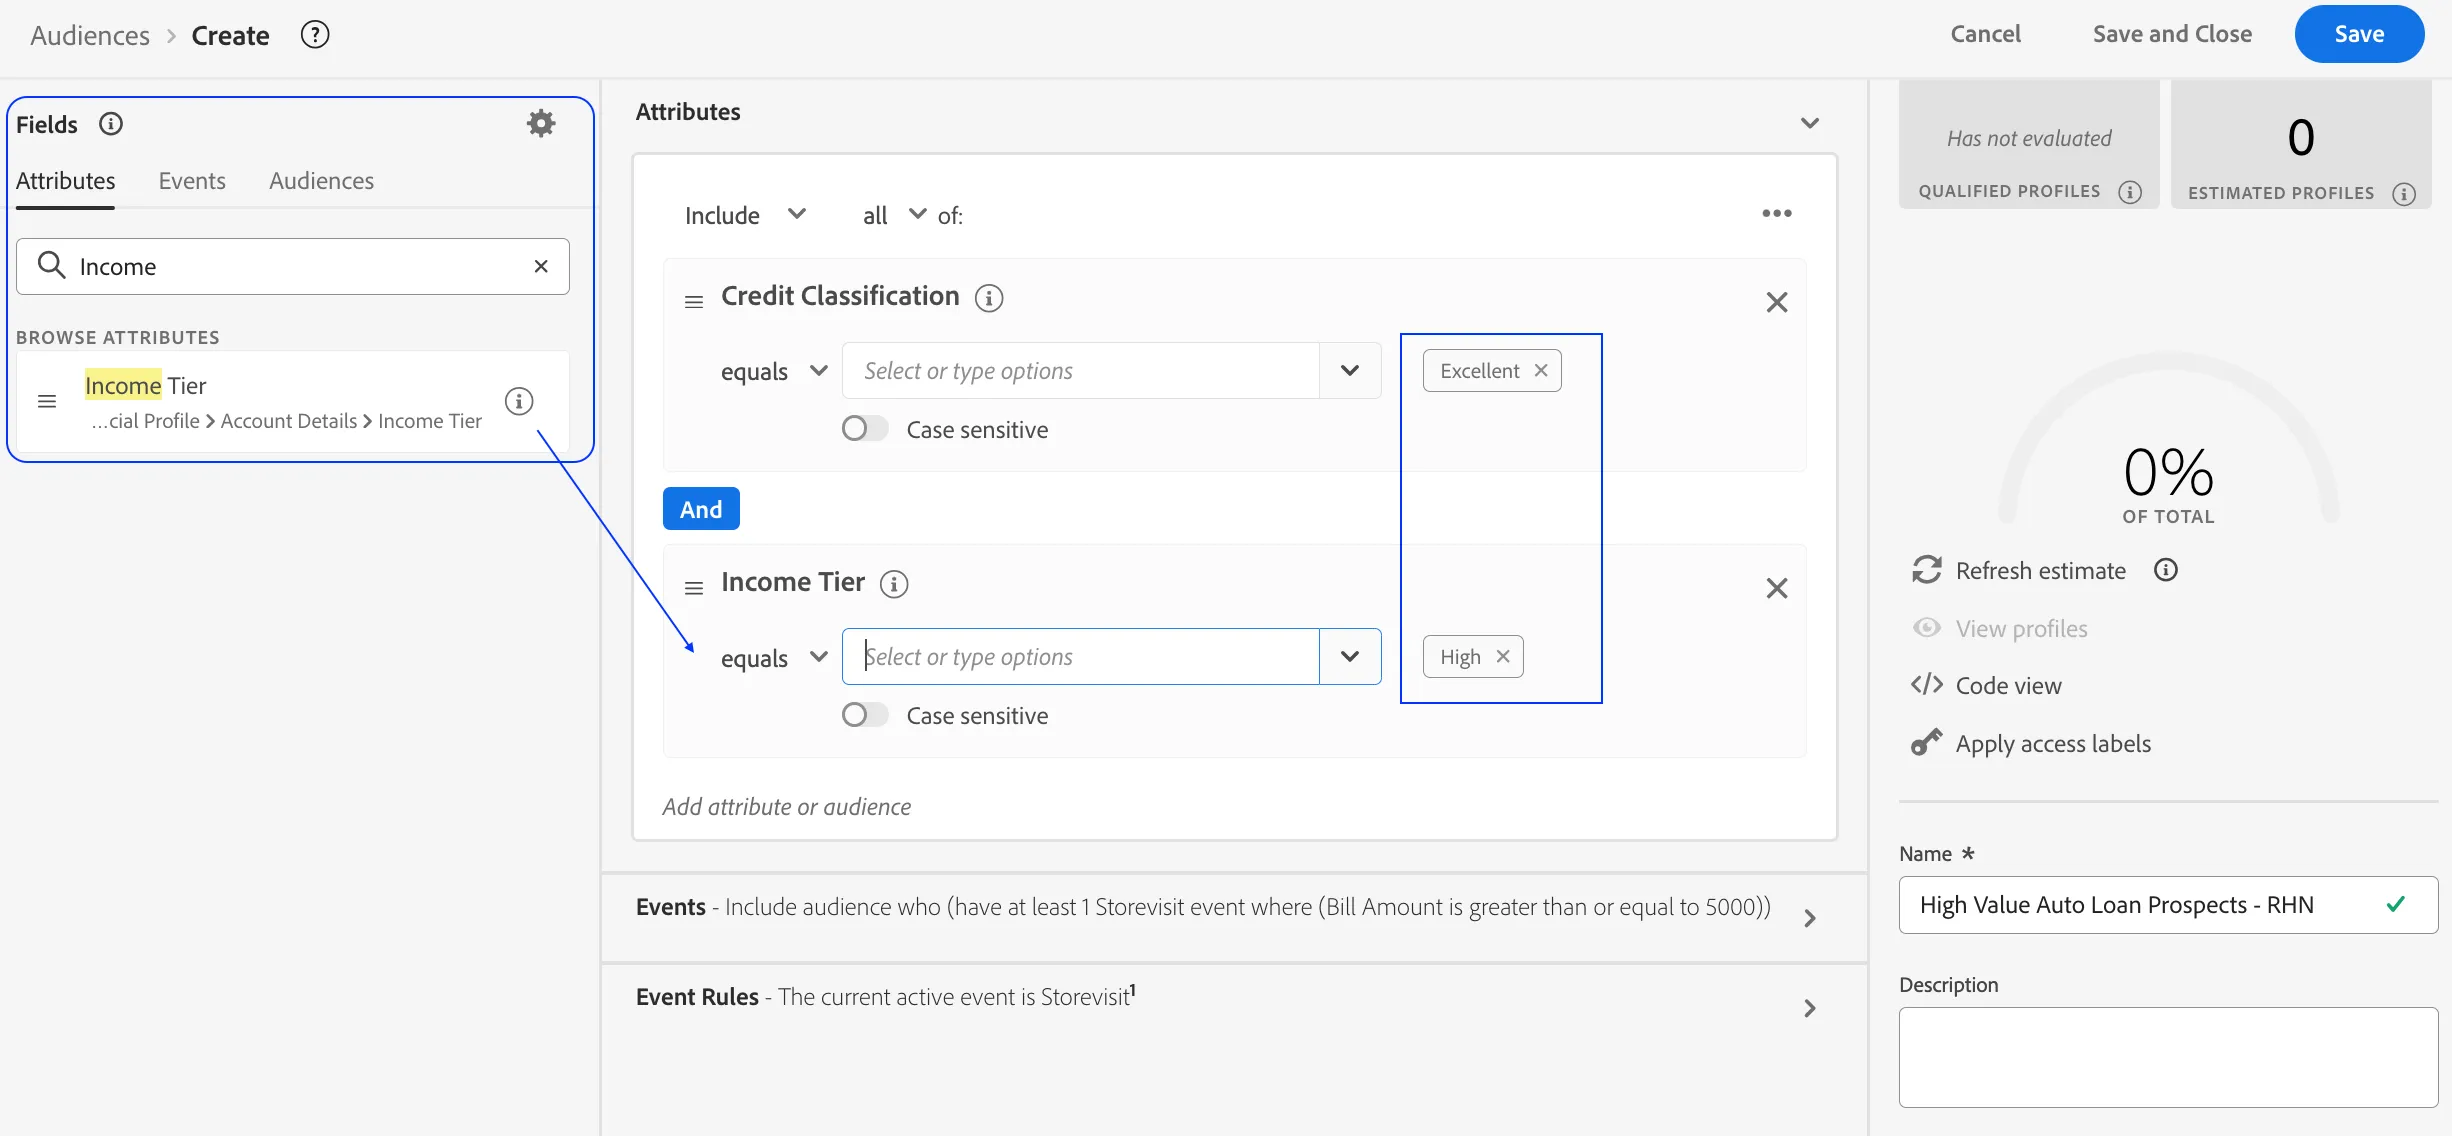This screenshot has width=2452, height=1136.
Task: Click the And operator button
Action: coord(701,509)
